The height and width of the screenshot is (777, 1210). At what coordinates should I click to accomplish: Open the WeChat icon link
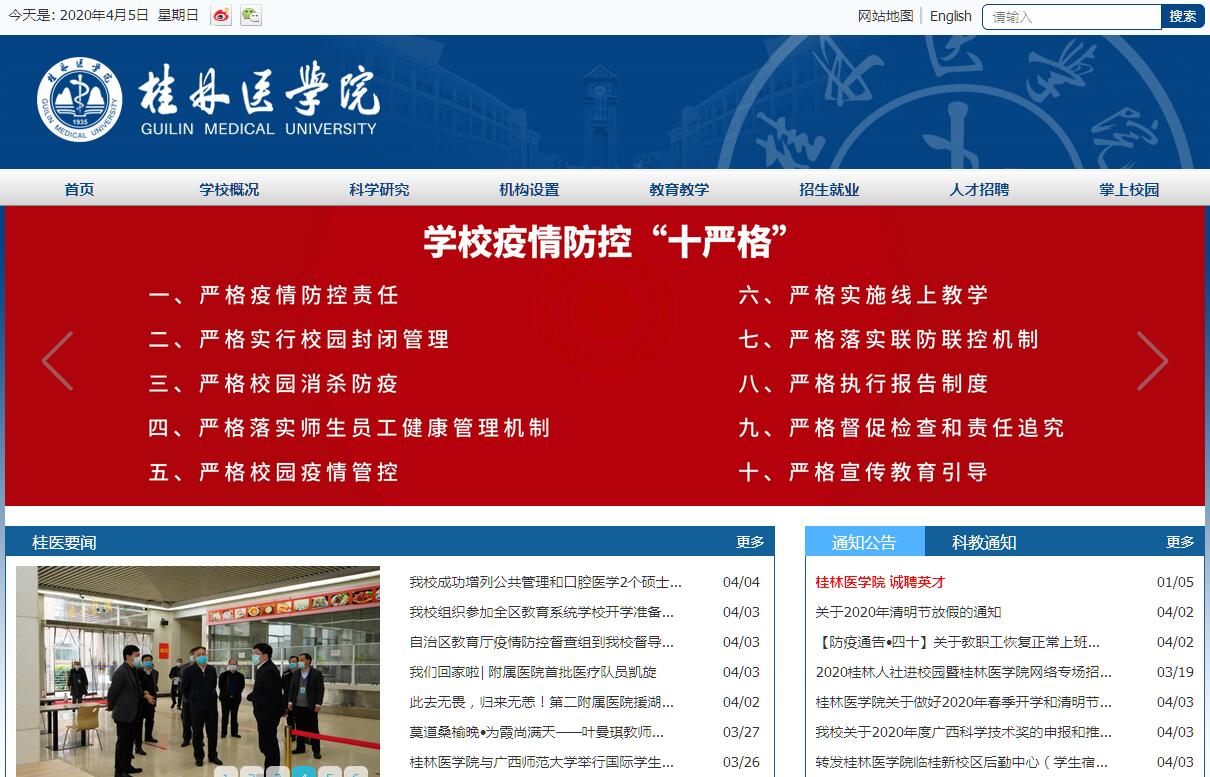251,16
